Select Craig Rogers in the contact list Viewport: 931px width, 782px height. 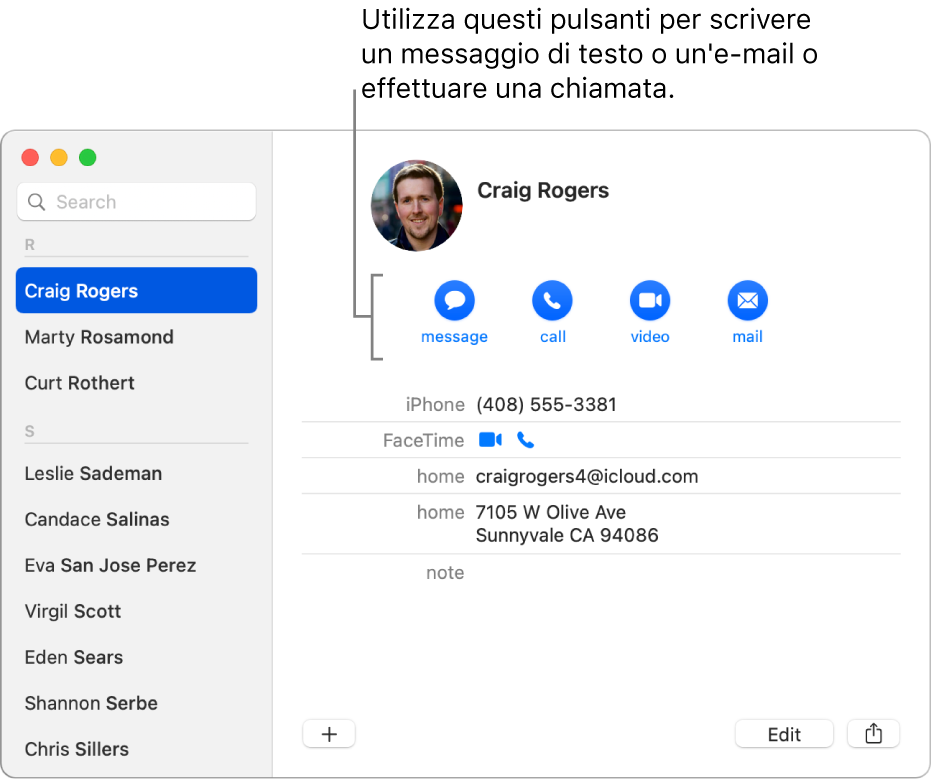click(x=137, y=290)
